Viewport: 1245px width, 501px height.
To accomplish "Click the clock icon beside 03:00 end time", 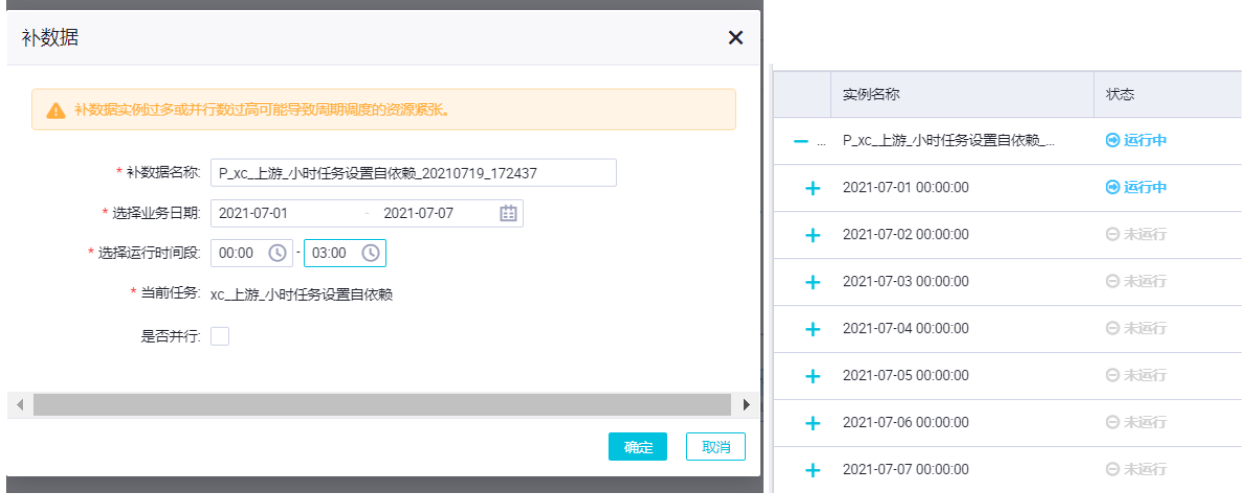I will click(x=370, y=253).
